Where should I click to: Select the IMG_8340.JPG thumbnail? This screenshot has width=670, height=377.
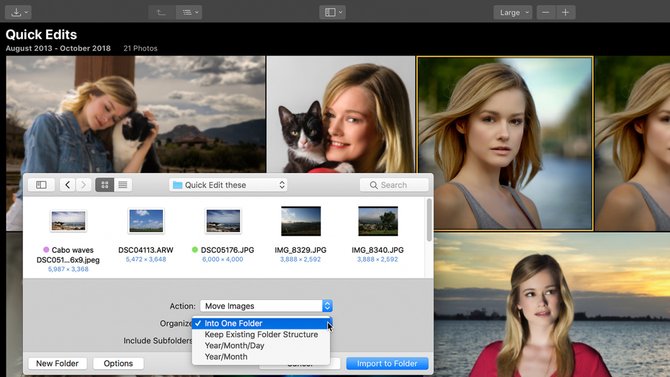378,221
